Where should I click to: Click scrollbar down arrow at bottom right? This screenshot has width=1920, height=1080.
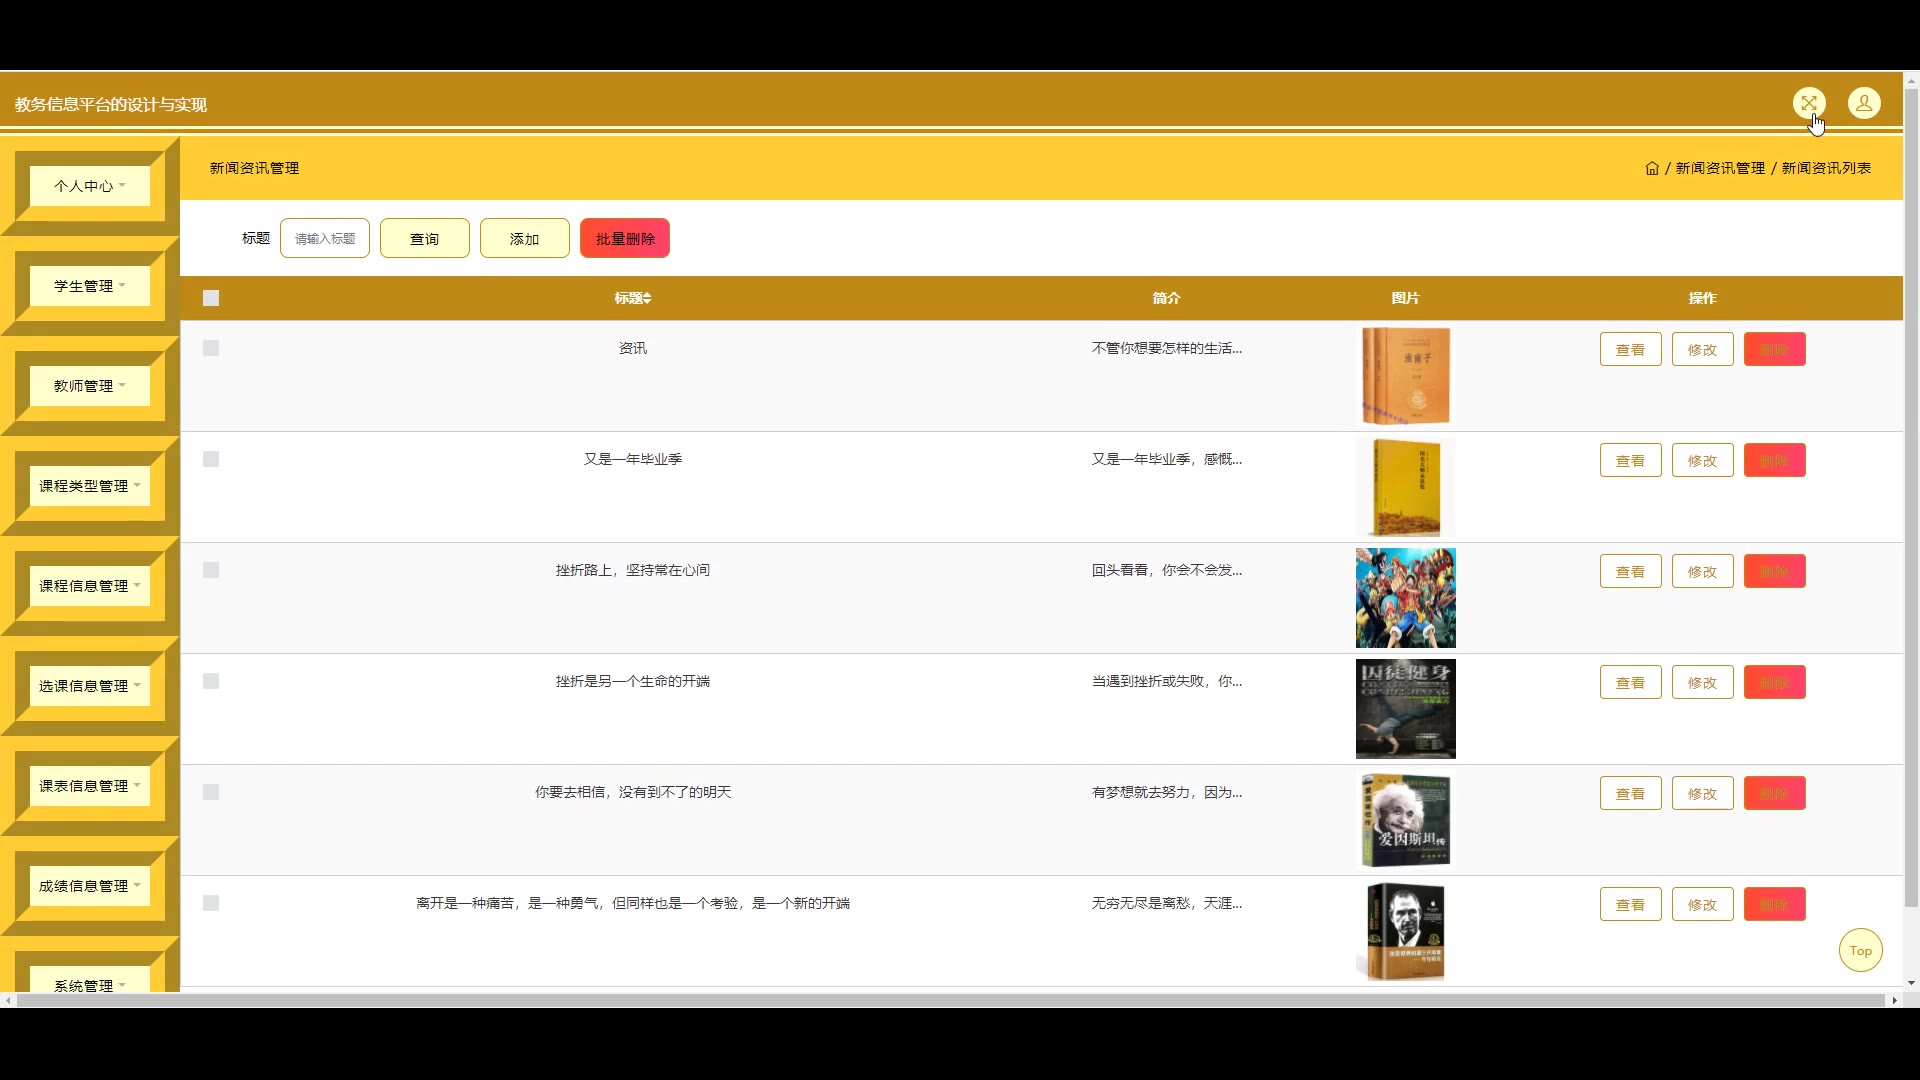1911,983
